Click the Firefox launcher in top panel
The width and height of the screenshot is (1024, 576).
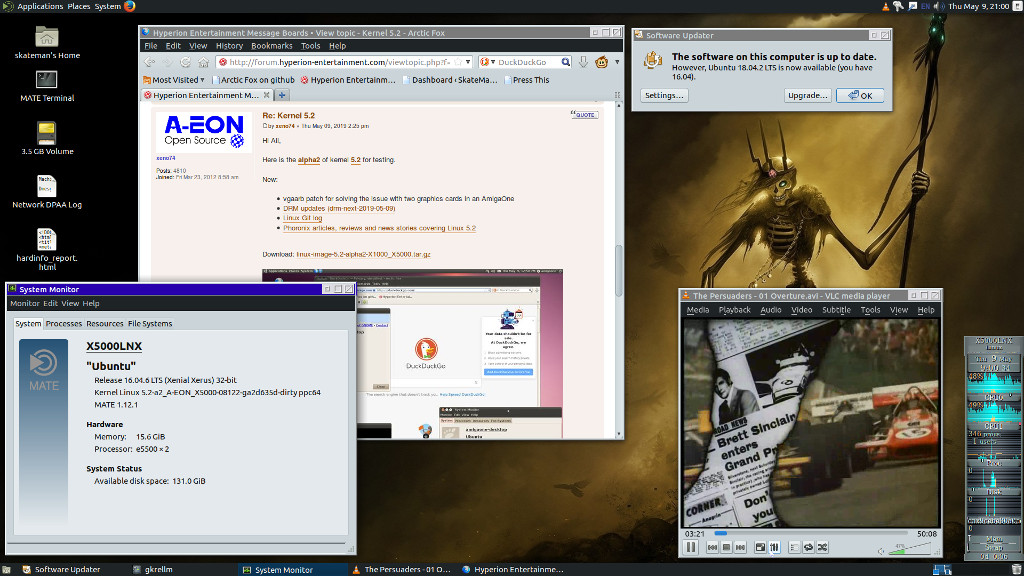pyautogui.click(x=130, y=6)
